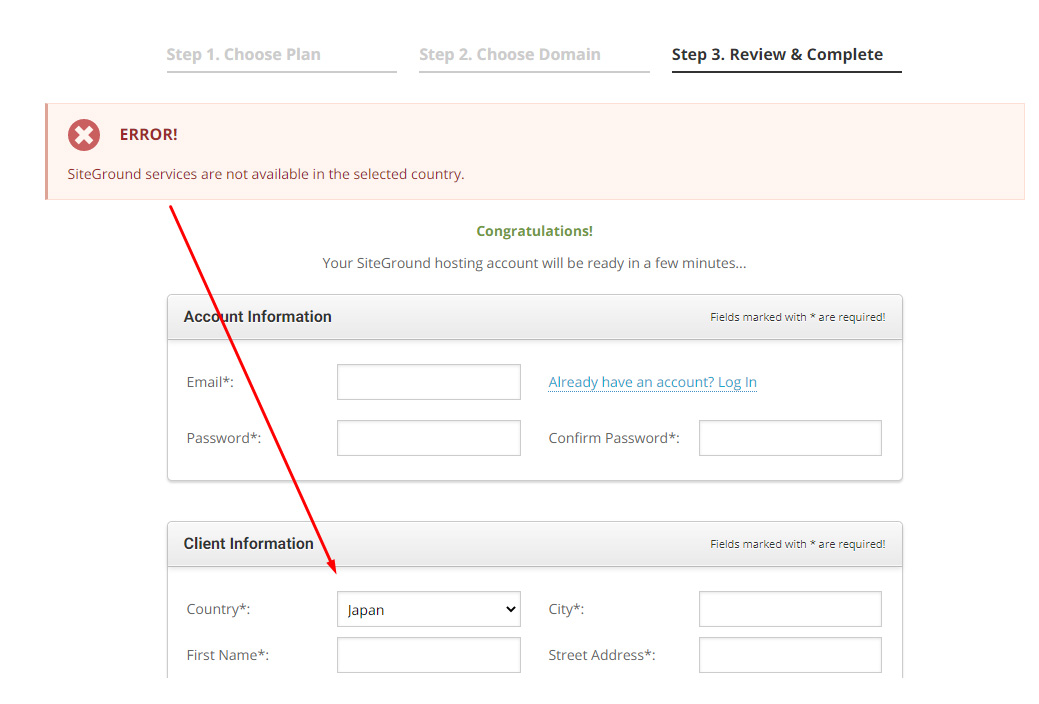
Task: Focus the First Name input field
Action: click(x=429, y=655)
